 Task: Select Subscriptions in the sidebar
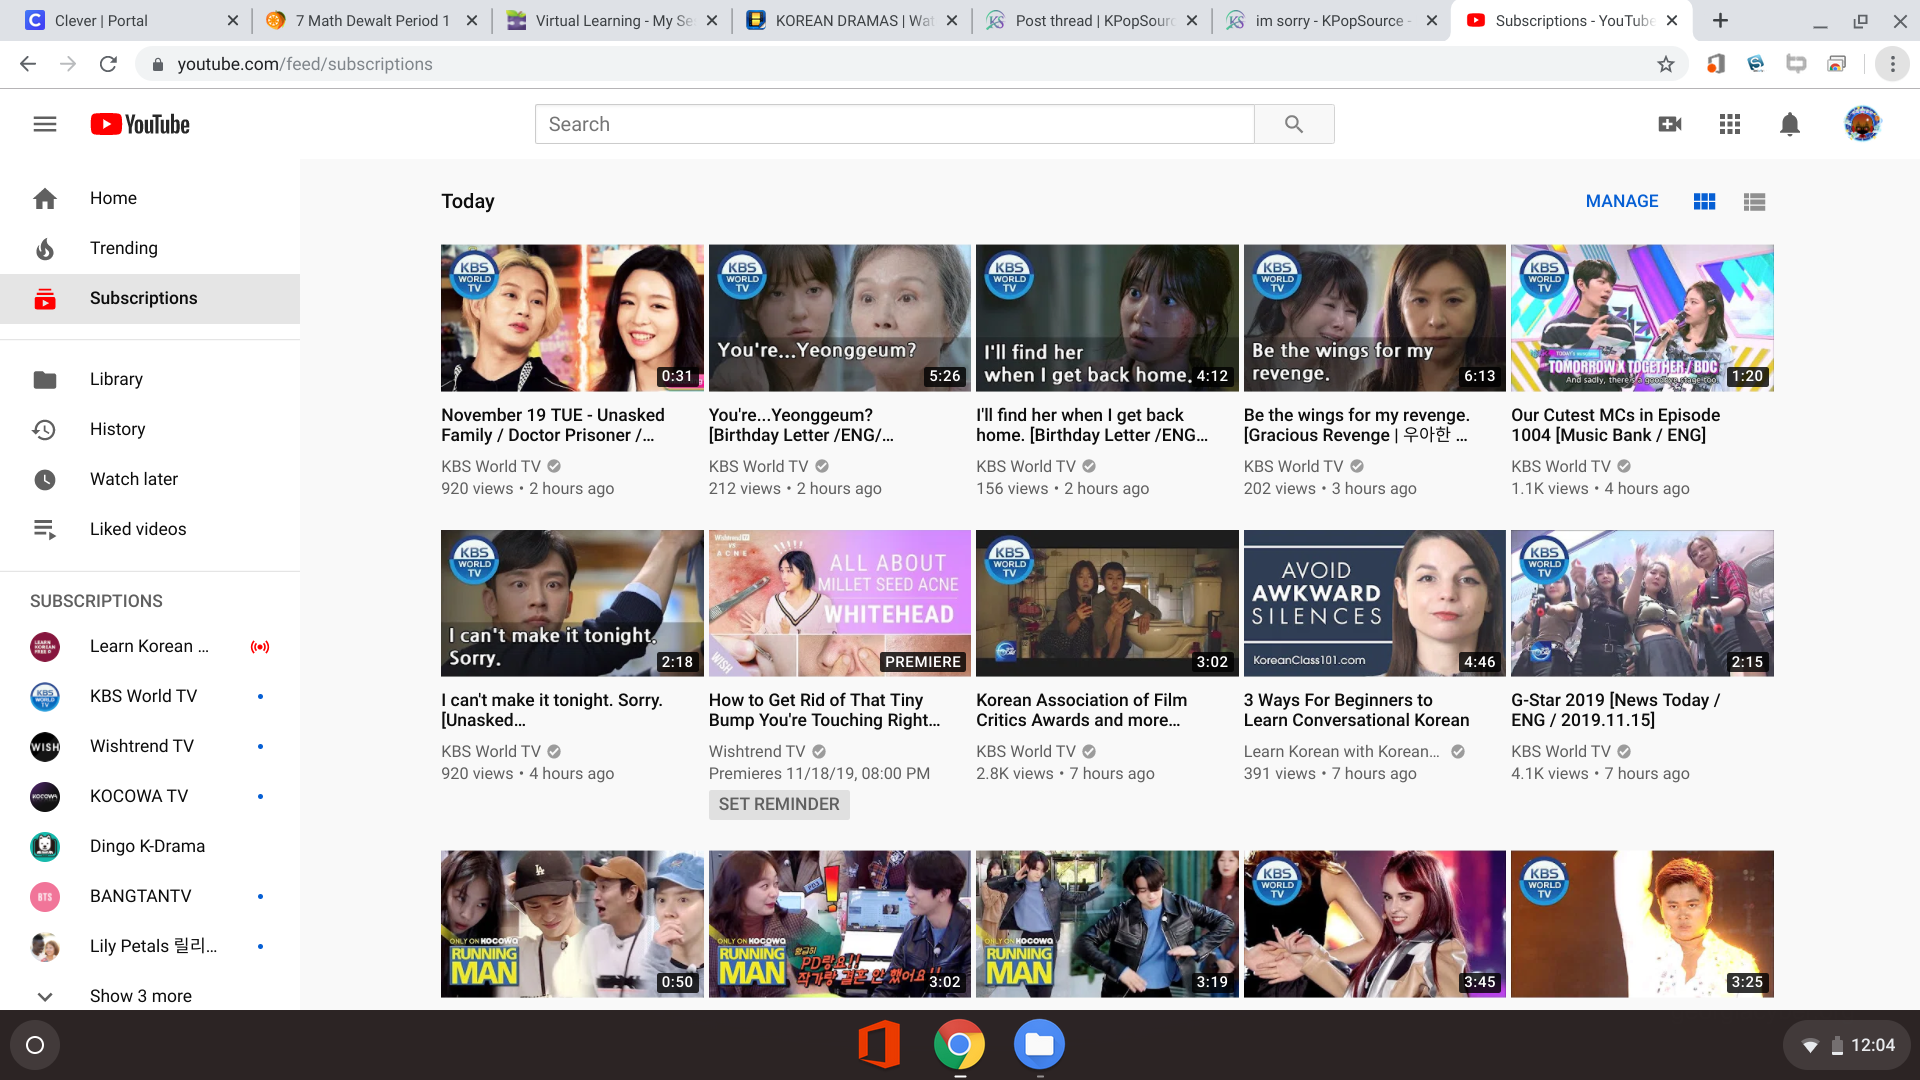pos(150,298)
